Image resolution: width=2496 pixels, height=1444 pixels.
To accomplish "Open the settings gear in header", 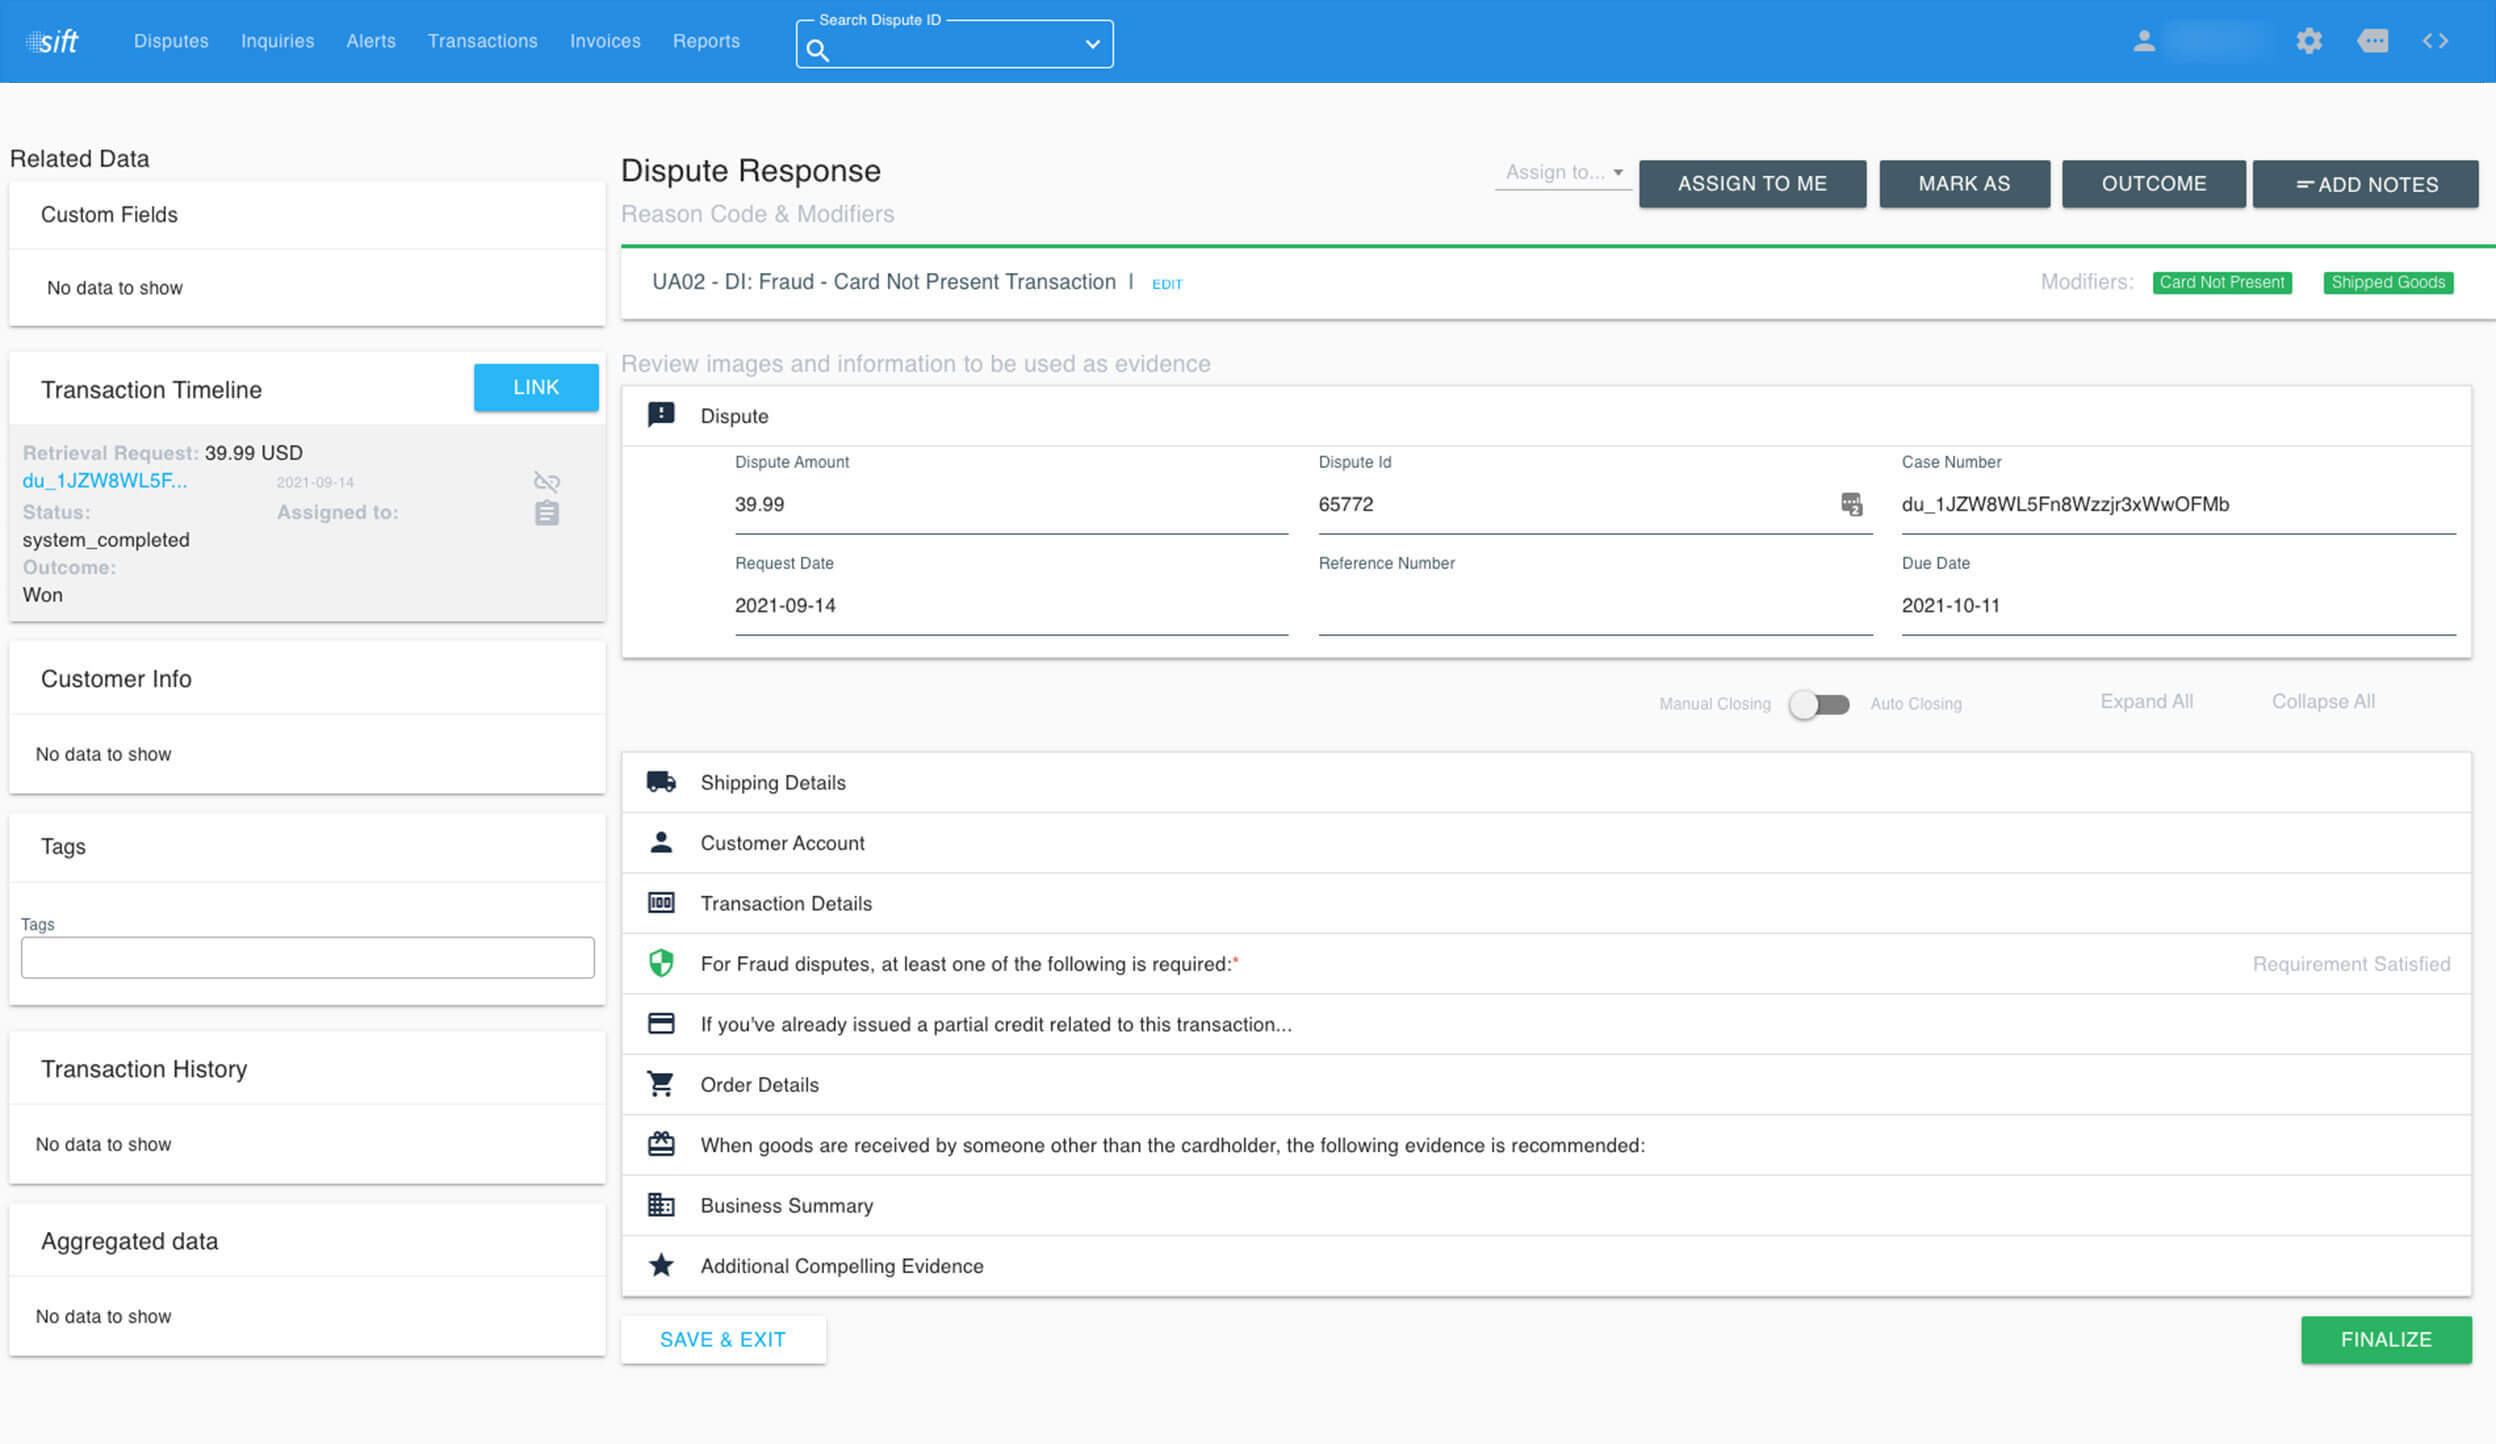I will pyautogui.click(x=2308, y=41).
